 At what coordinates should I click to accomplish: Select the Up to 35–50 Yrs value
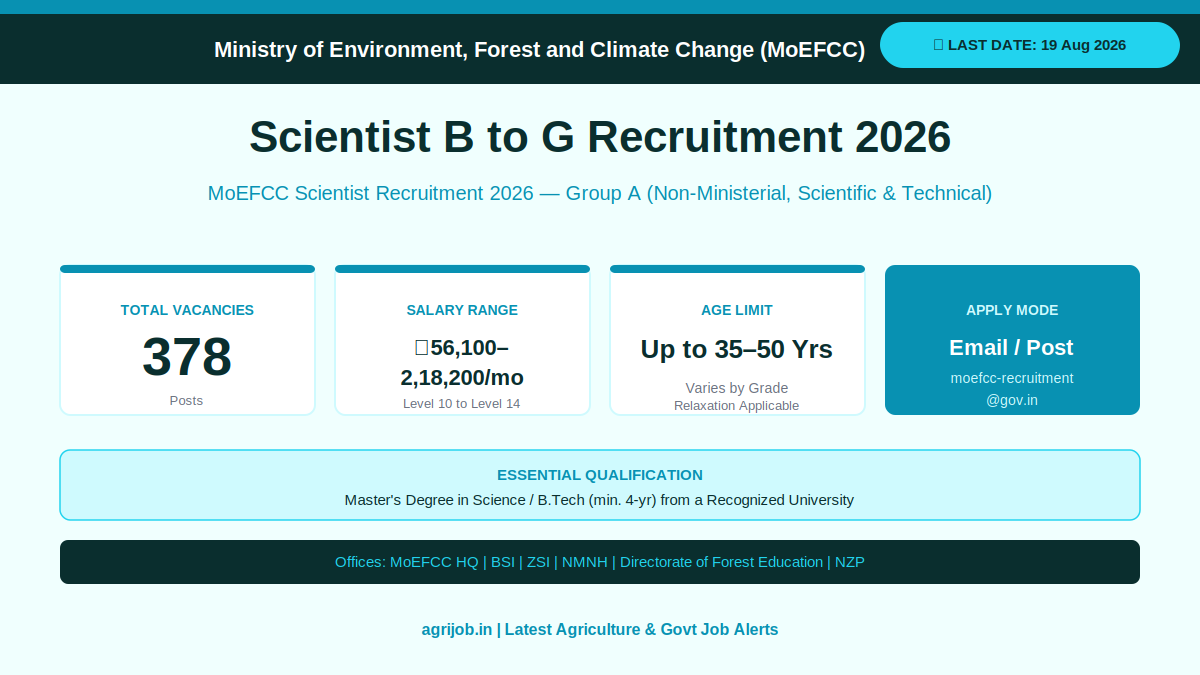(x=737, y=349)
